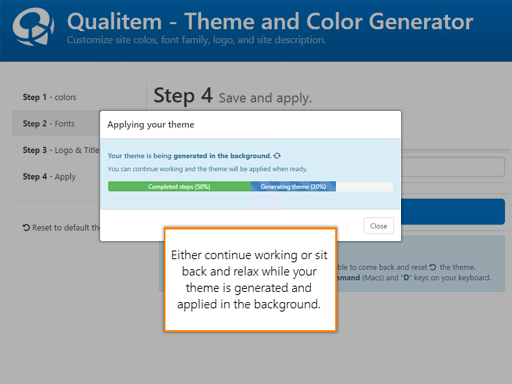Click the 'You can continue working' message
The image size is (512, 384).
point(207,169)
